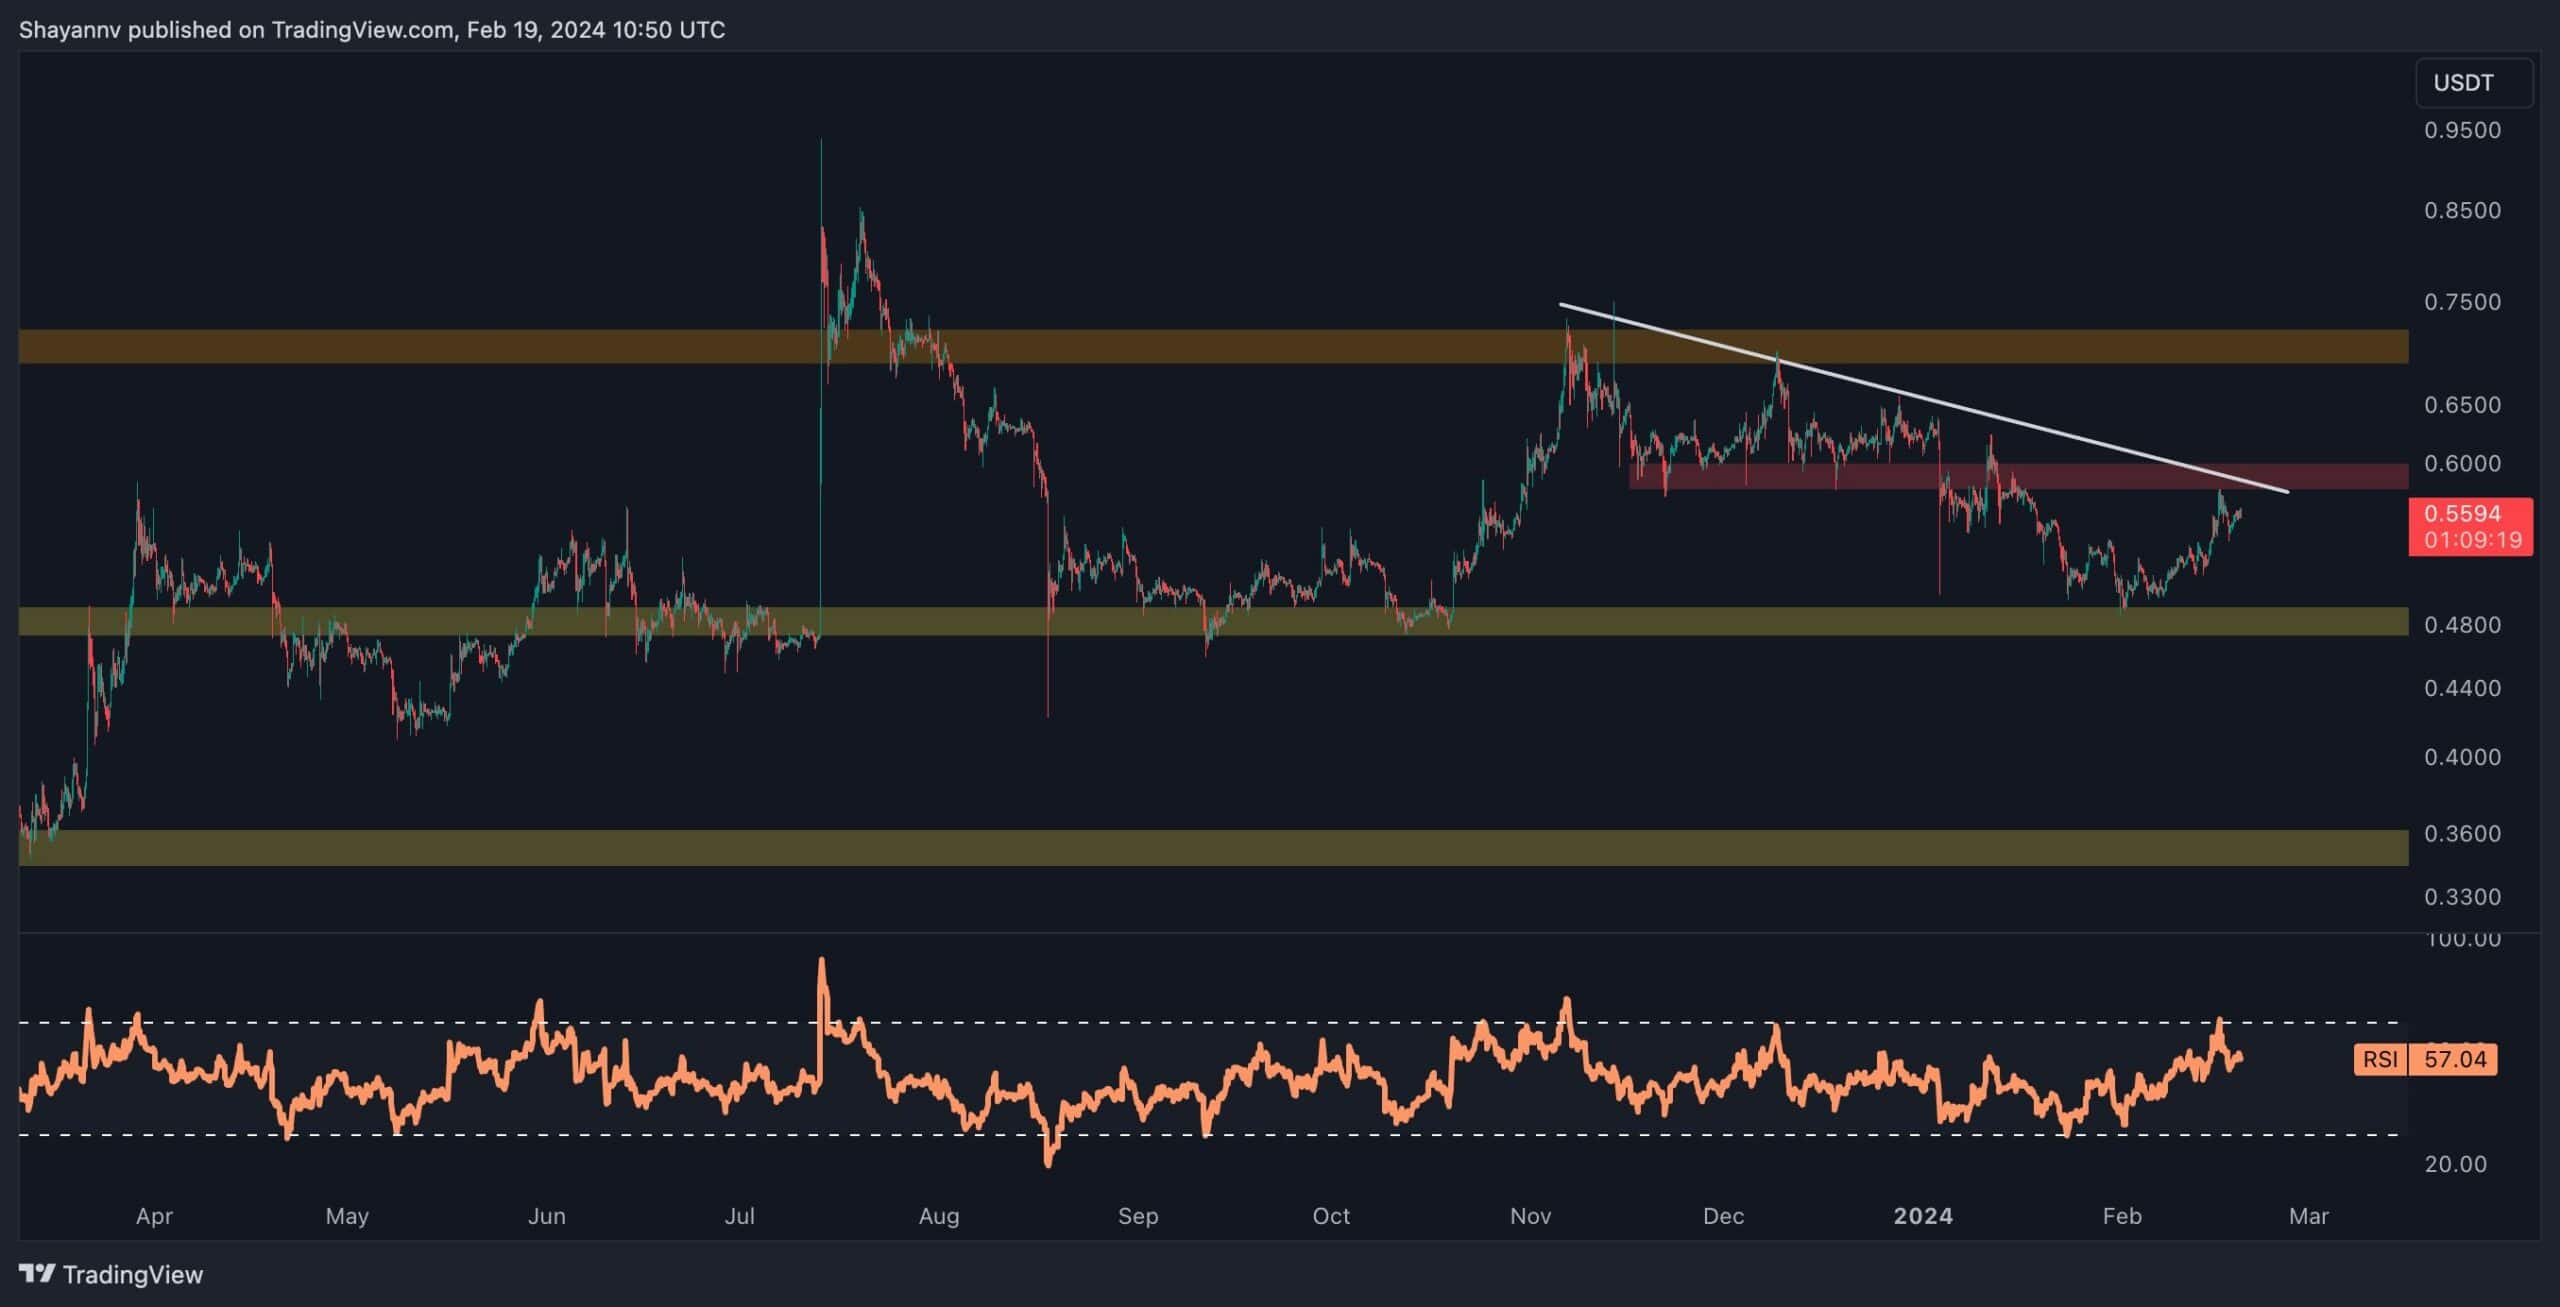Image resolution: width=2560 pixels, height=1307 pixels.
Task: Select the lower yellow band near 0.36
Action: 1200,847
